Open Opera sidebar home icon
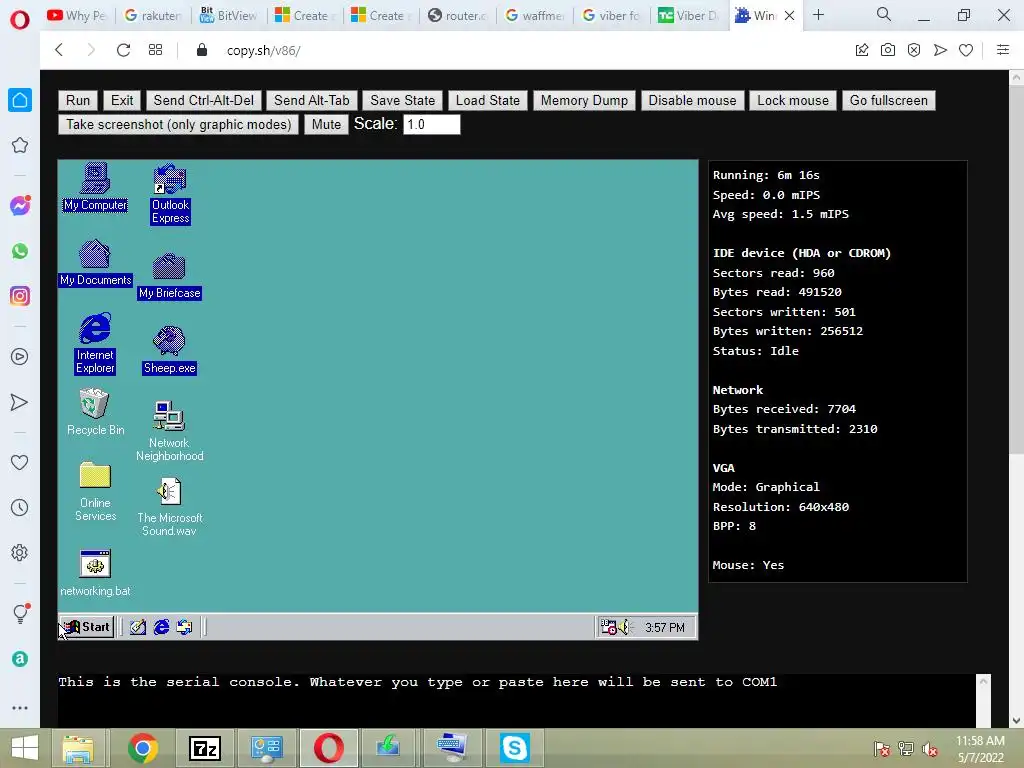The height and width of the screenshot is (768, 1024). [x=20, y=100]
